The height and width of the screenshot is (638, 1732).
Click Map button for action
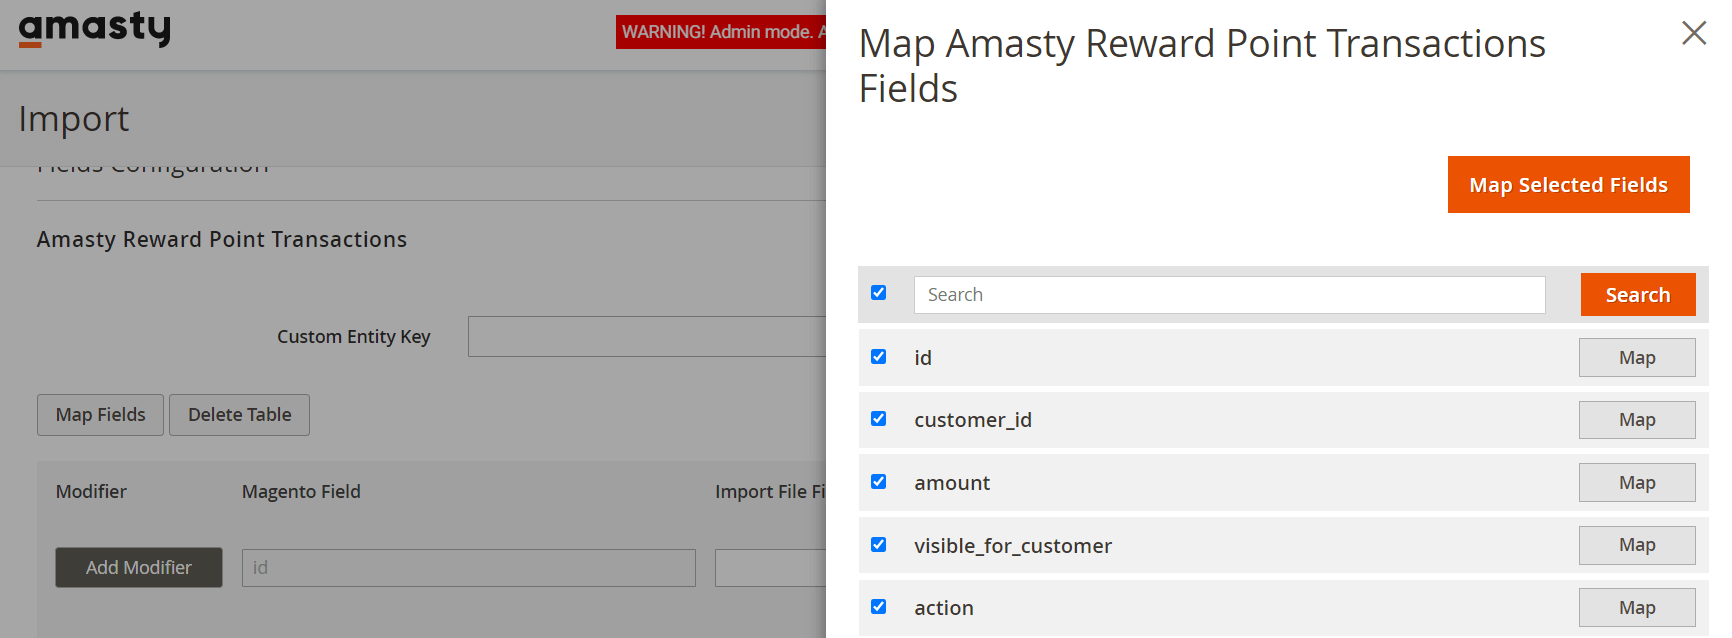(x=1637, y=608)
